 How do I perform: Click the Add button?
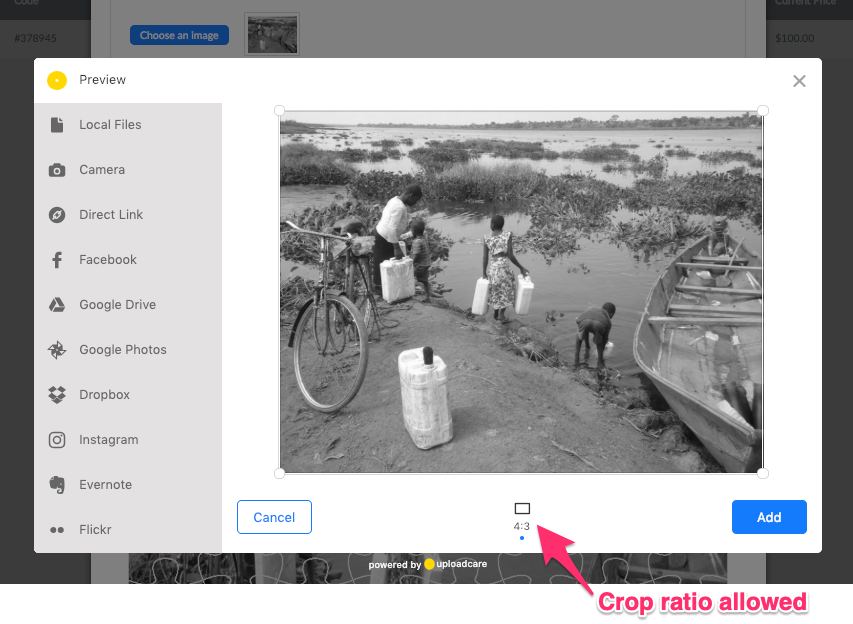point(769,517)
